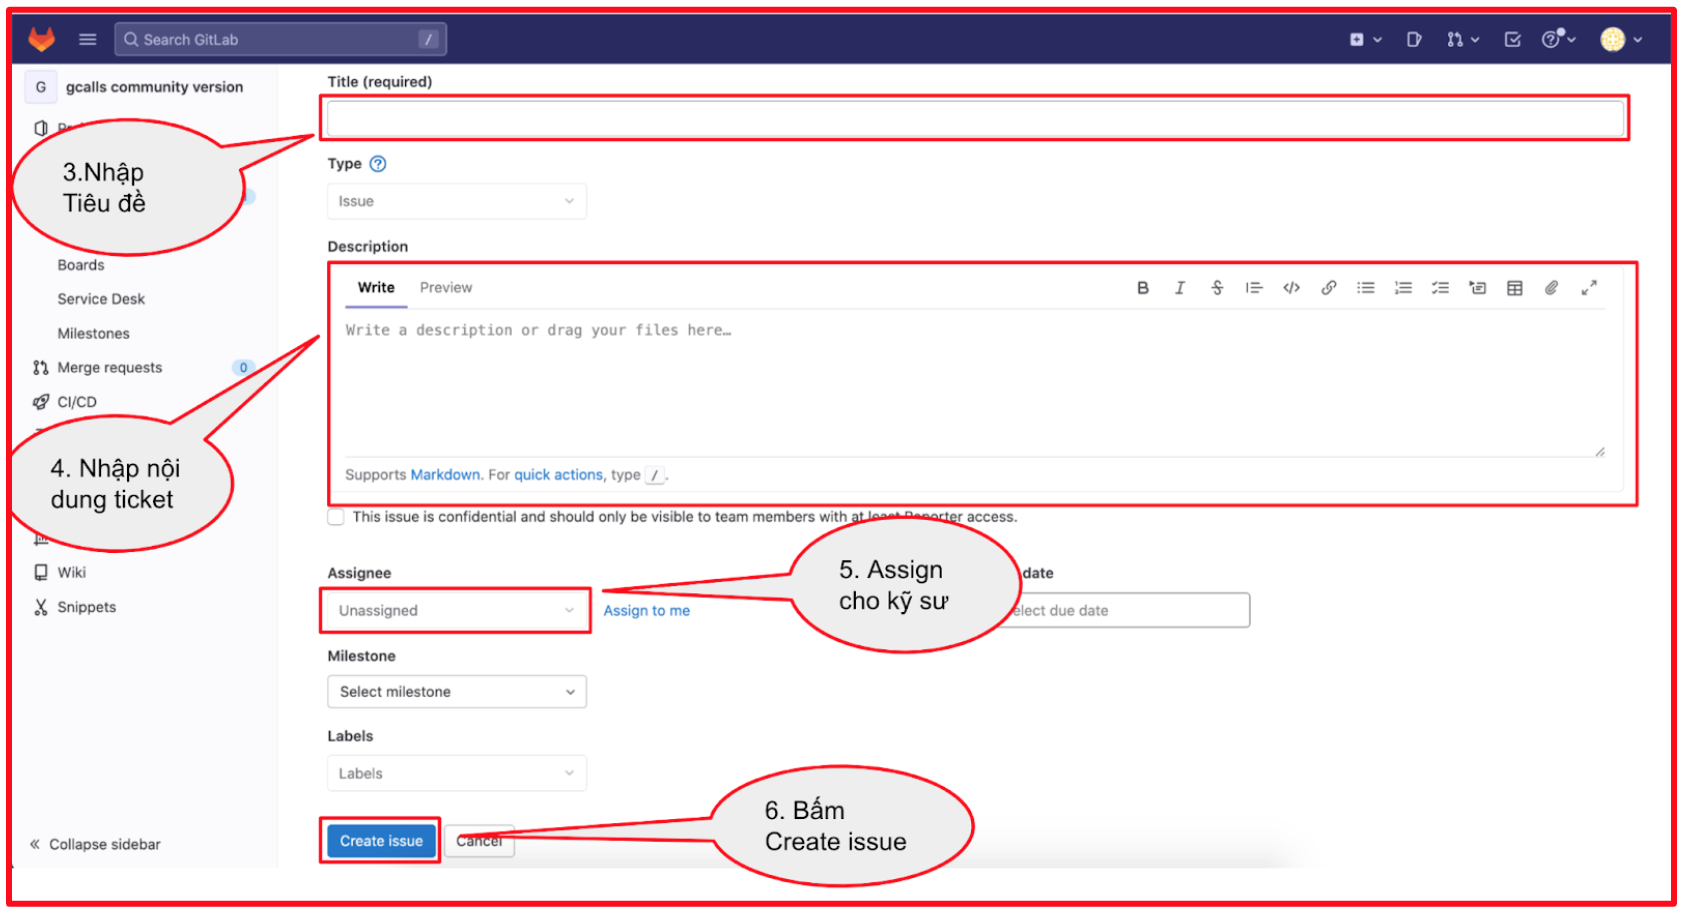Open the issue Type dropdown
Screen dimensions: 1684x914
point(456,201)
